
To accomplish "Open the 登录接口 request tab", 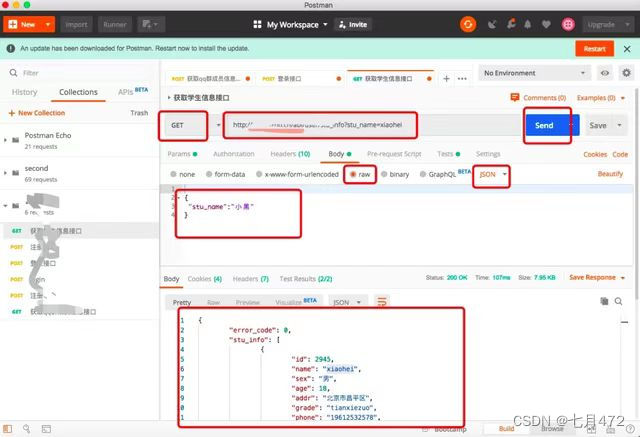I will pos(301,79).
